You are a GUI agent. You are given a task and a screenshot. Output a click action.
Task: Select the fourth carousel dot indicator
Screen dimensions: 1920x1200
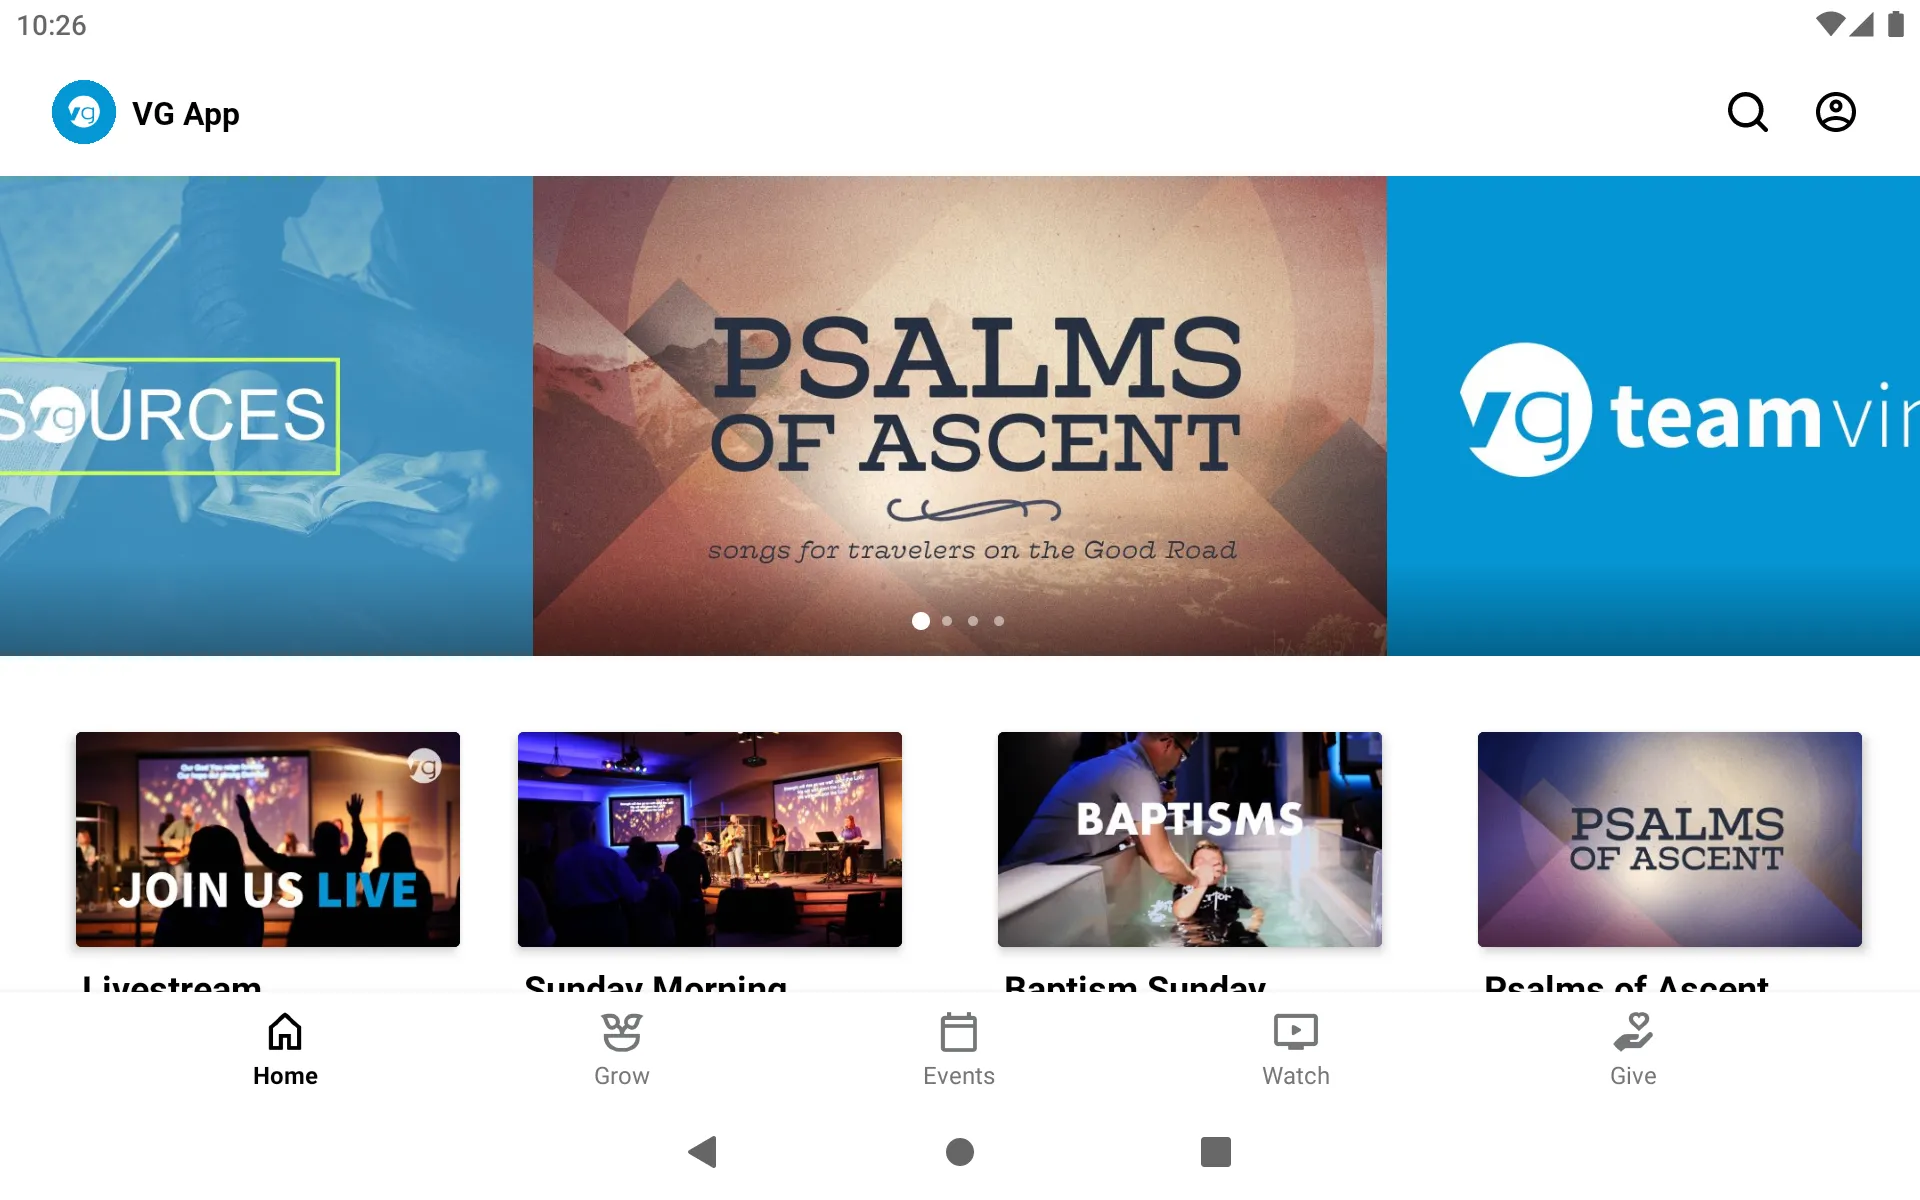[x=998, y=619]
